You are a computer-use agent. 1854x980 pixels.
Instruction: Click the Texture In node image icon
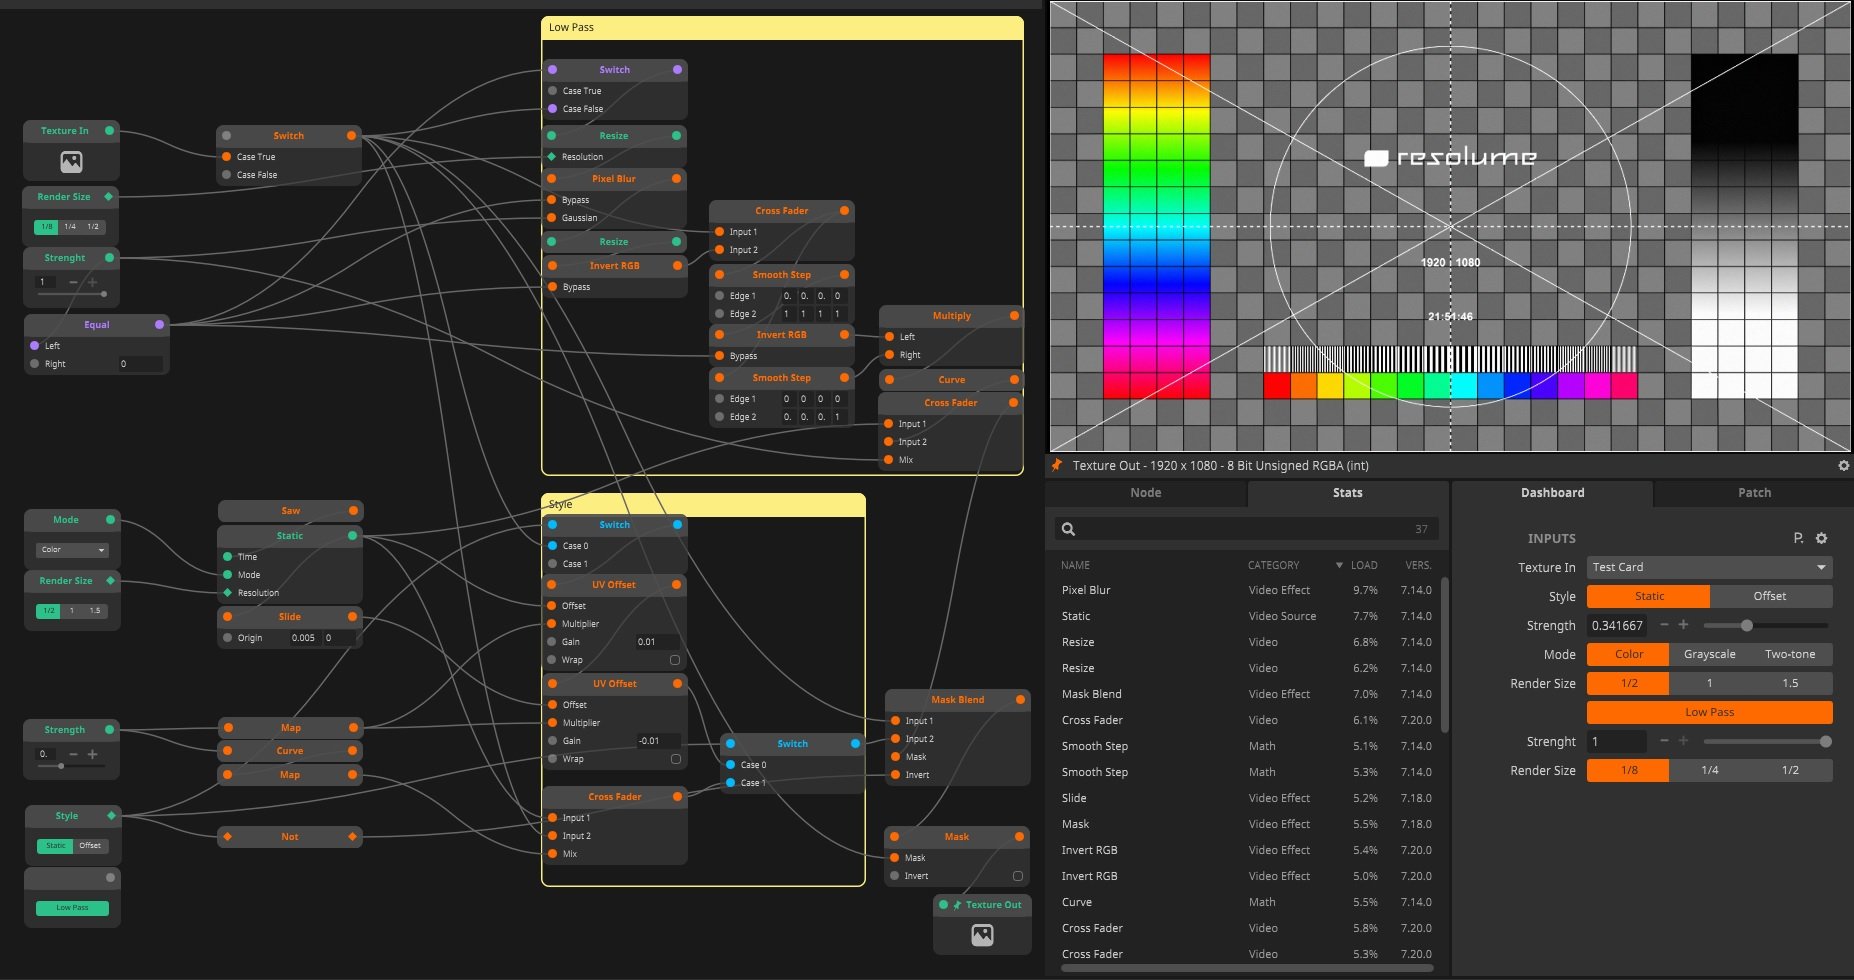71,162
